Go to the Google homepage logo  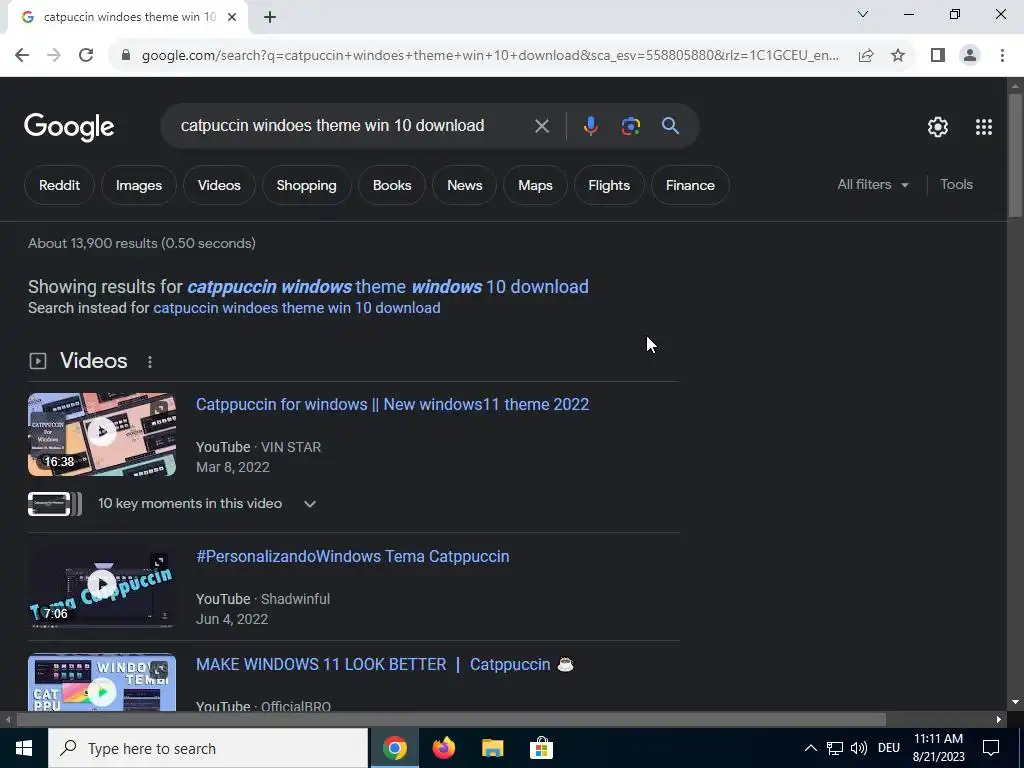[x=69, y=127]
